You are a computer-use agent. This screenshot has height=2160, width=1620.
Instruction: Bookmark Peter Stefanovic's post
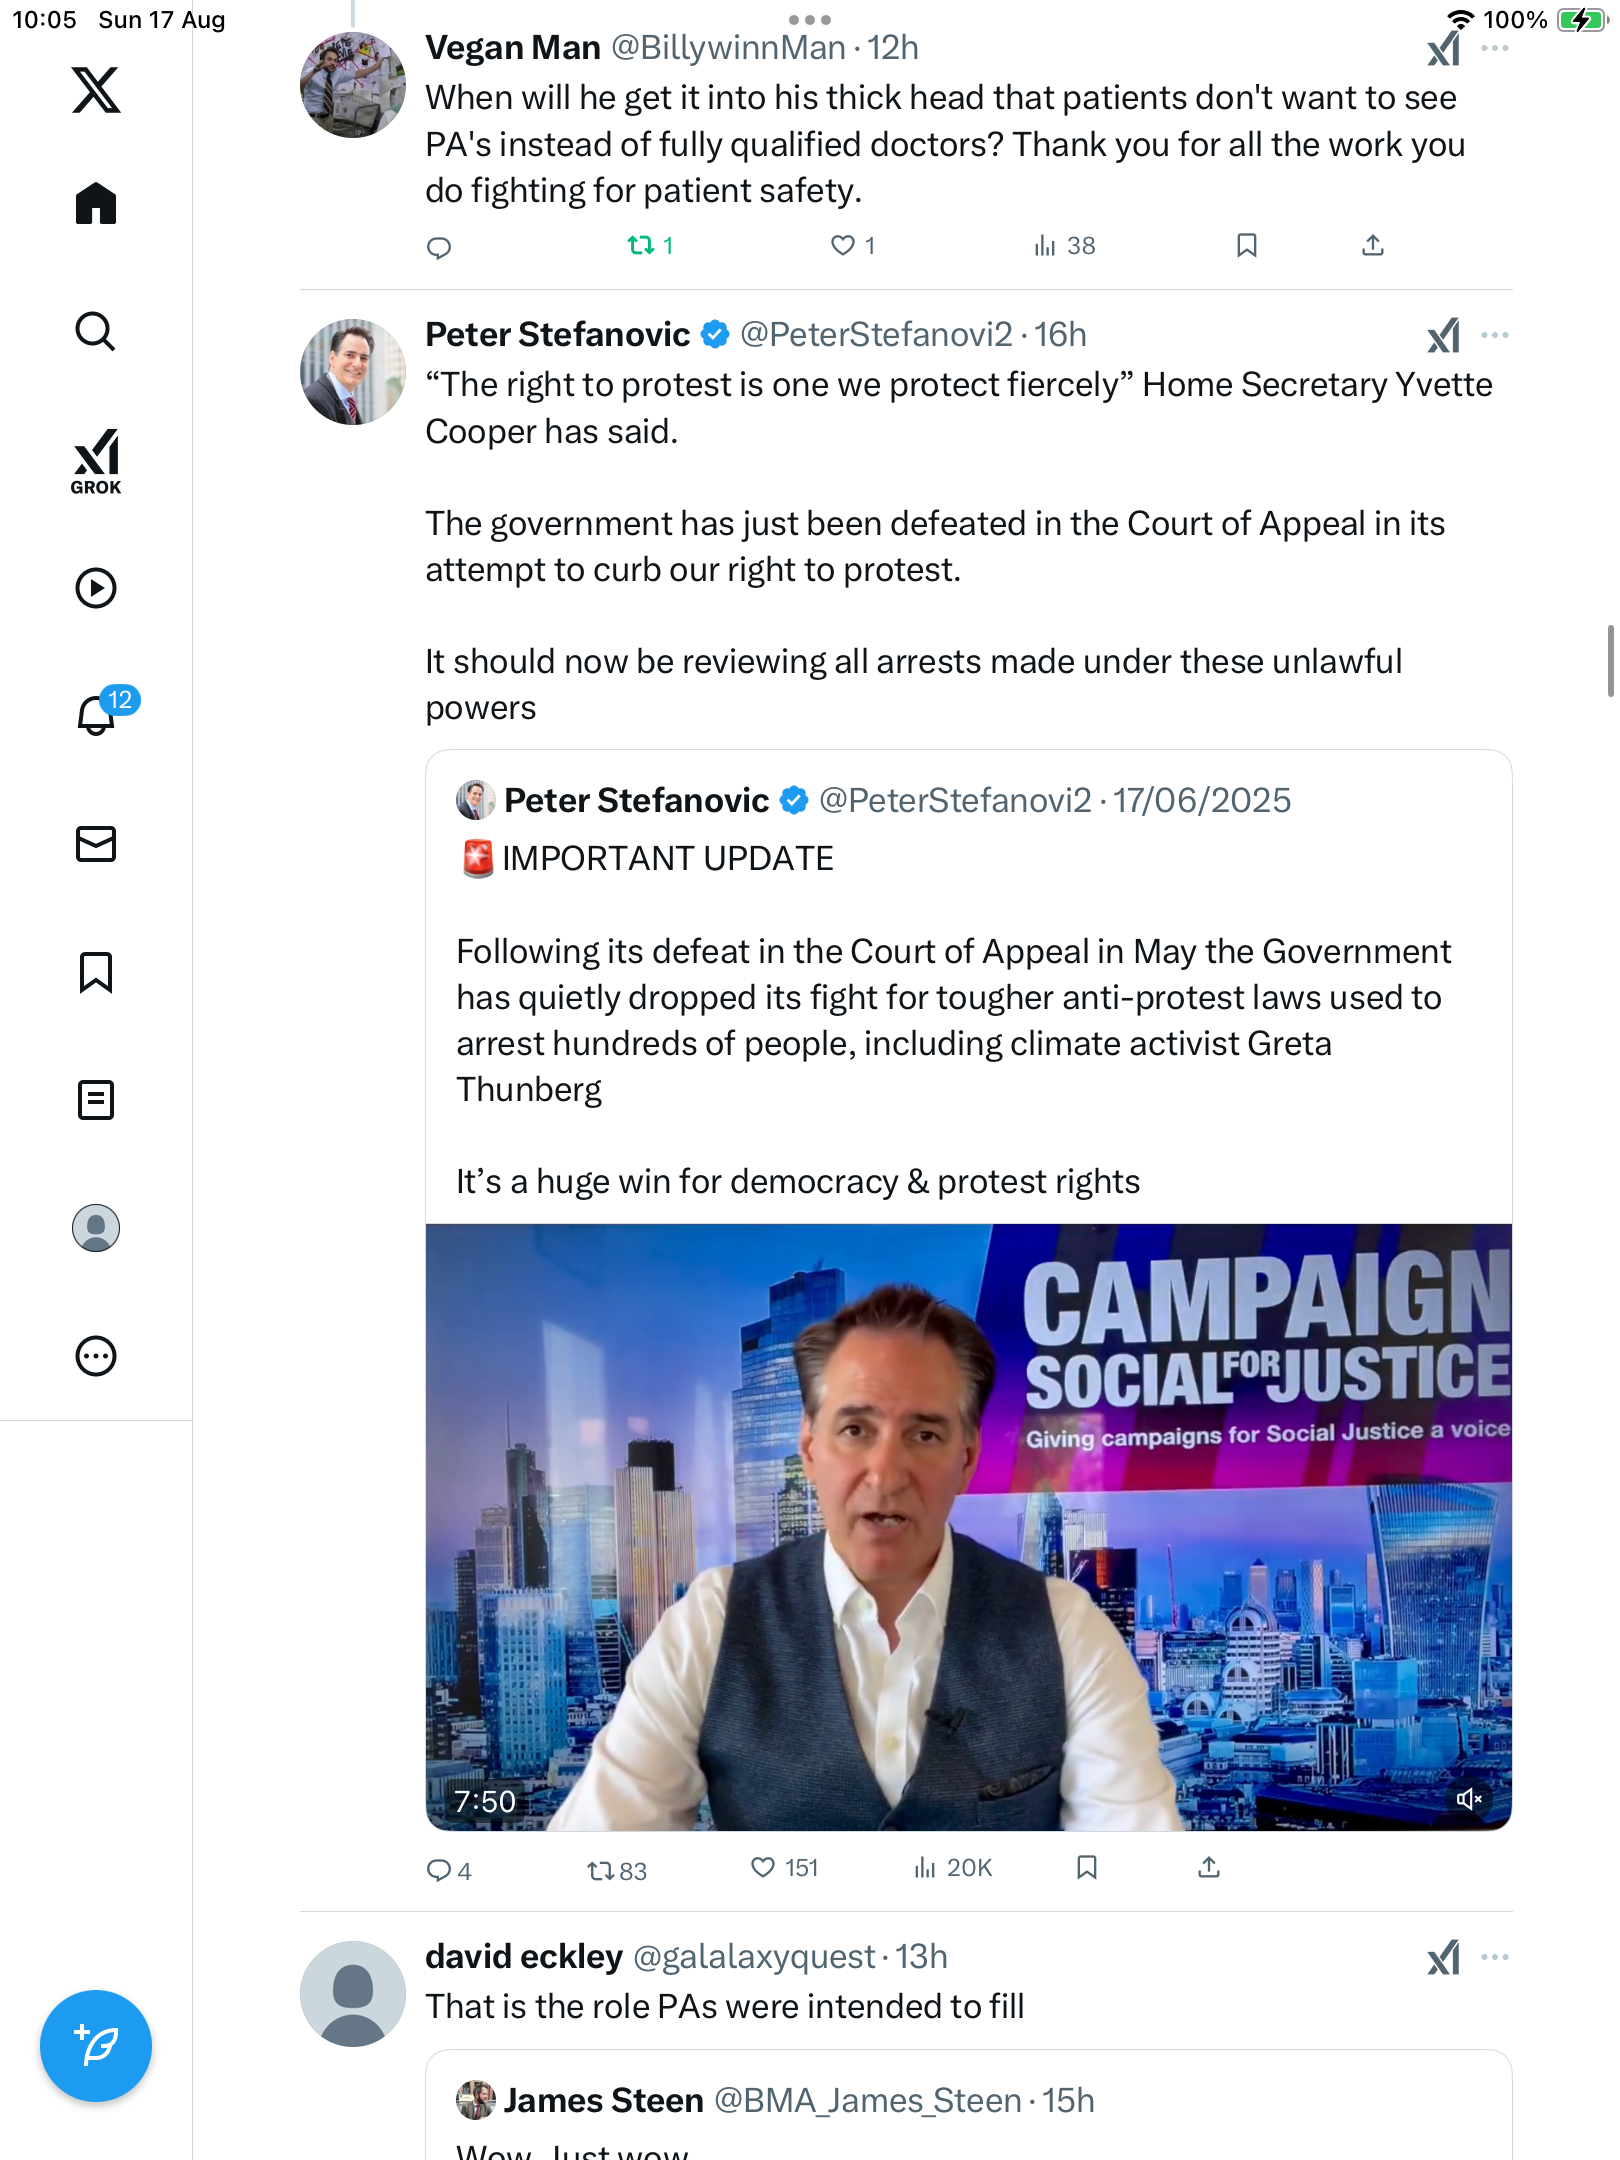pos(1087,1868)
